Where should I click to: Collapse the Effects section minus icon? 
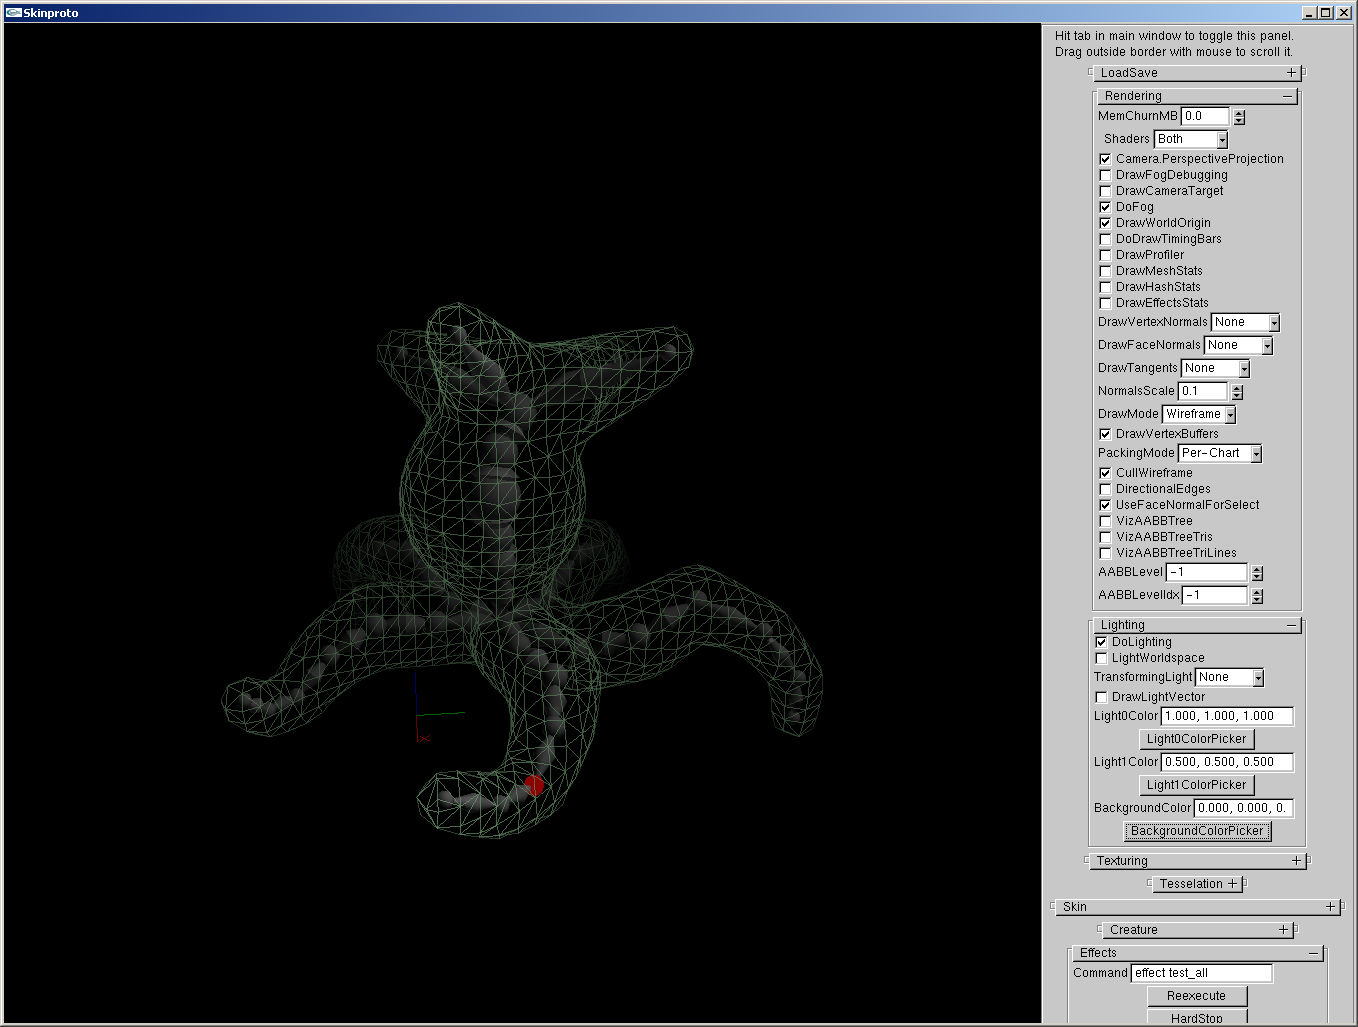coord(1313,953)
